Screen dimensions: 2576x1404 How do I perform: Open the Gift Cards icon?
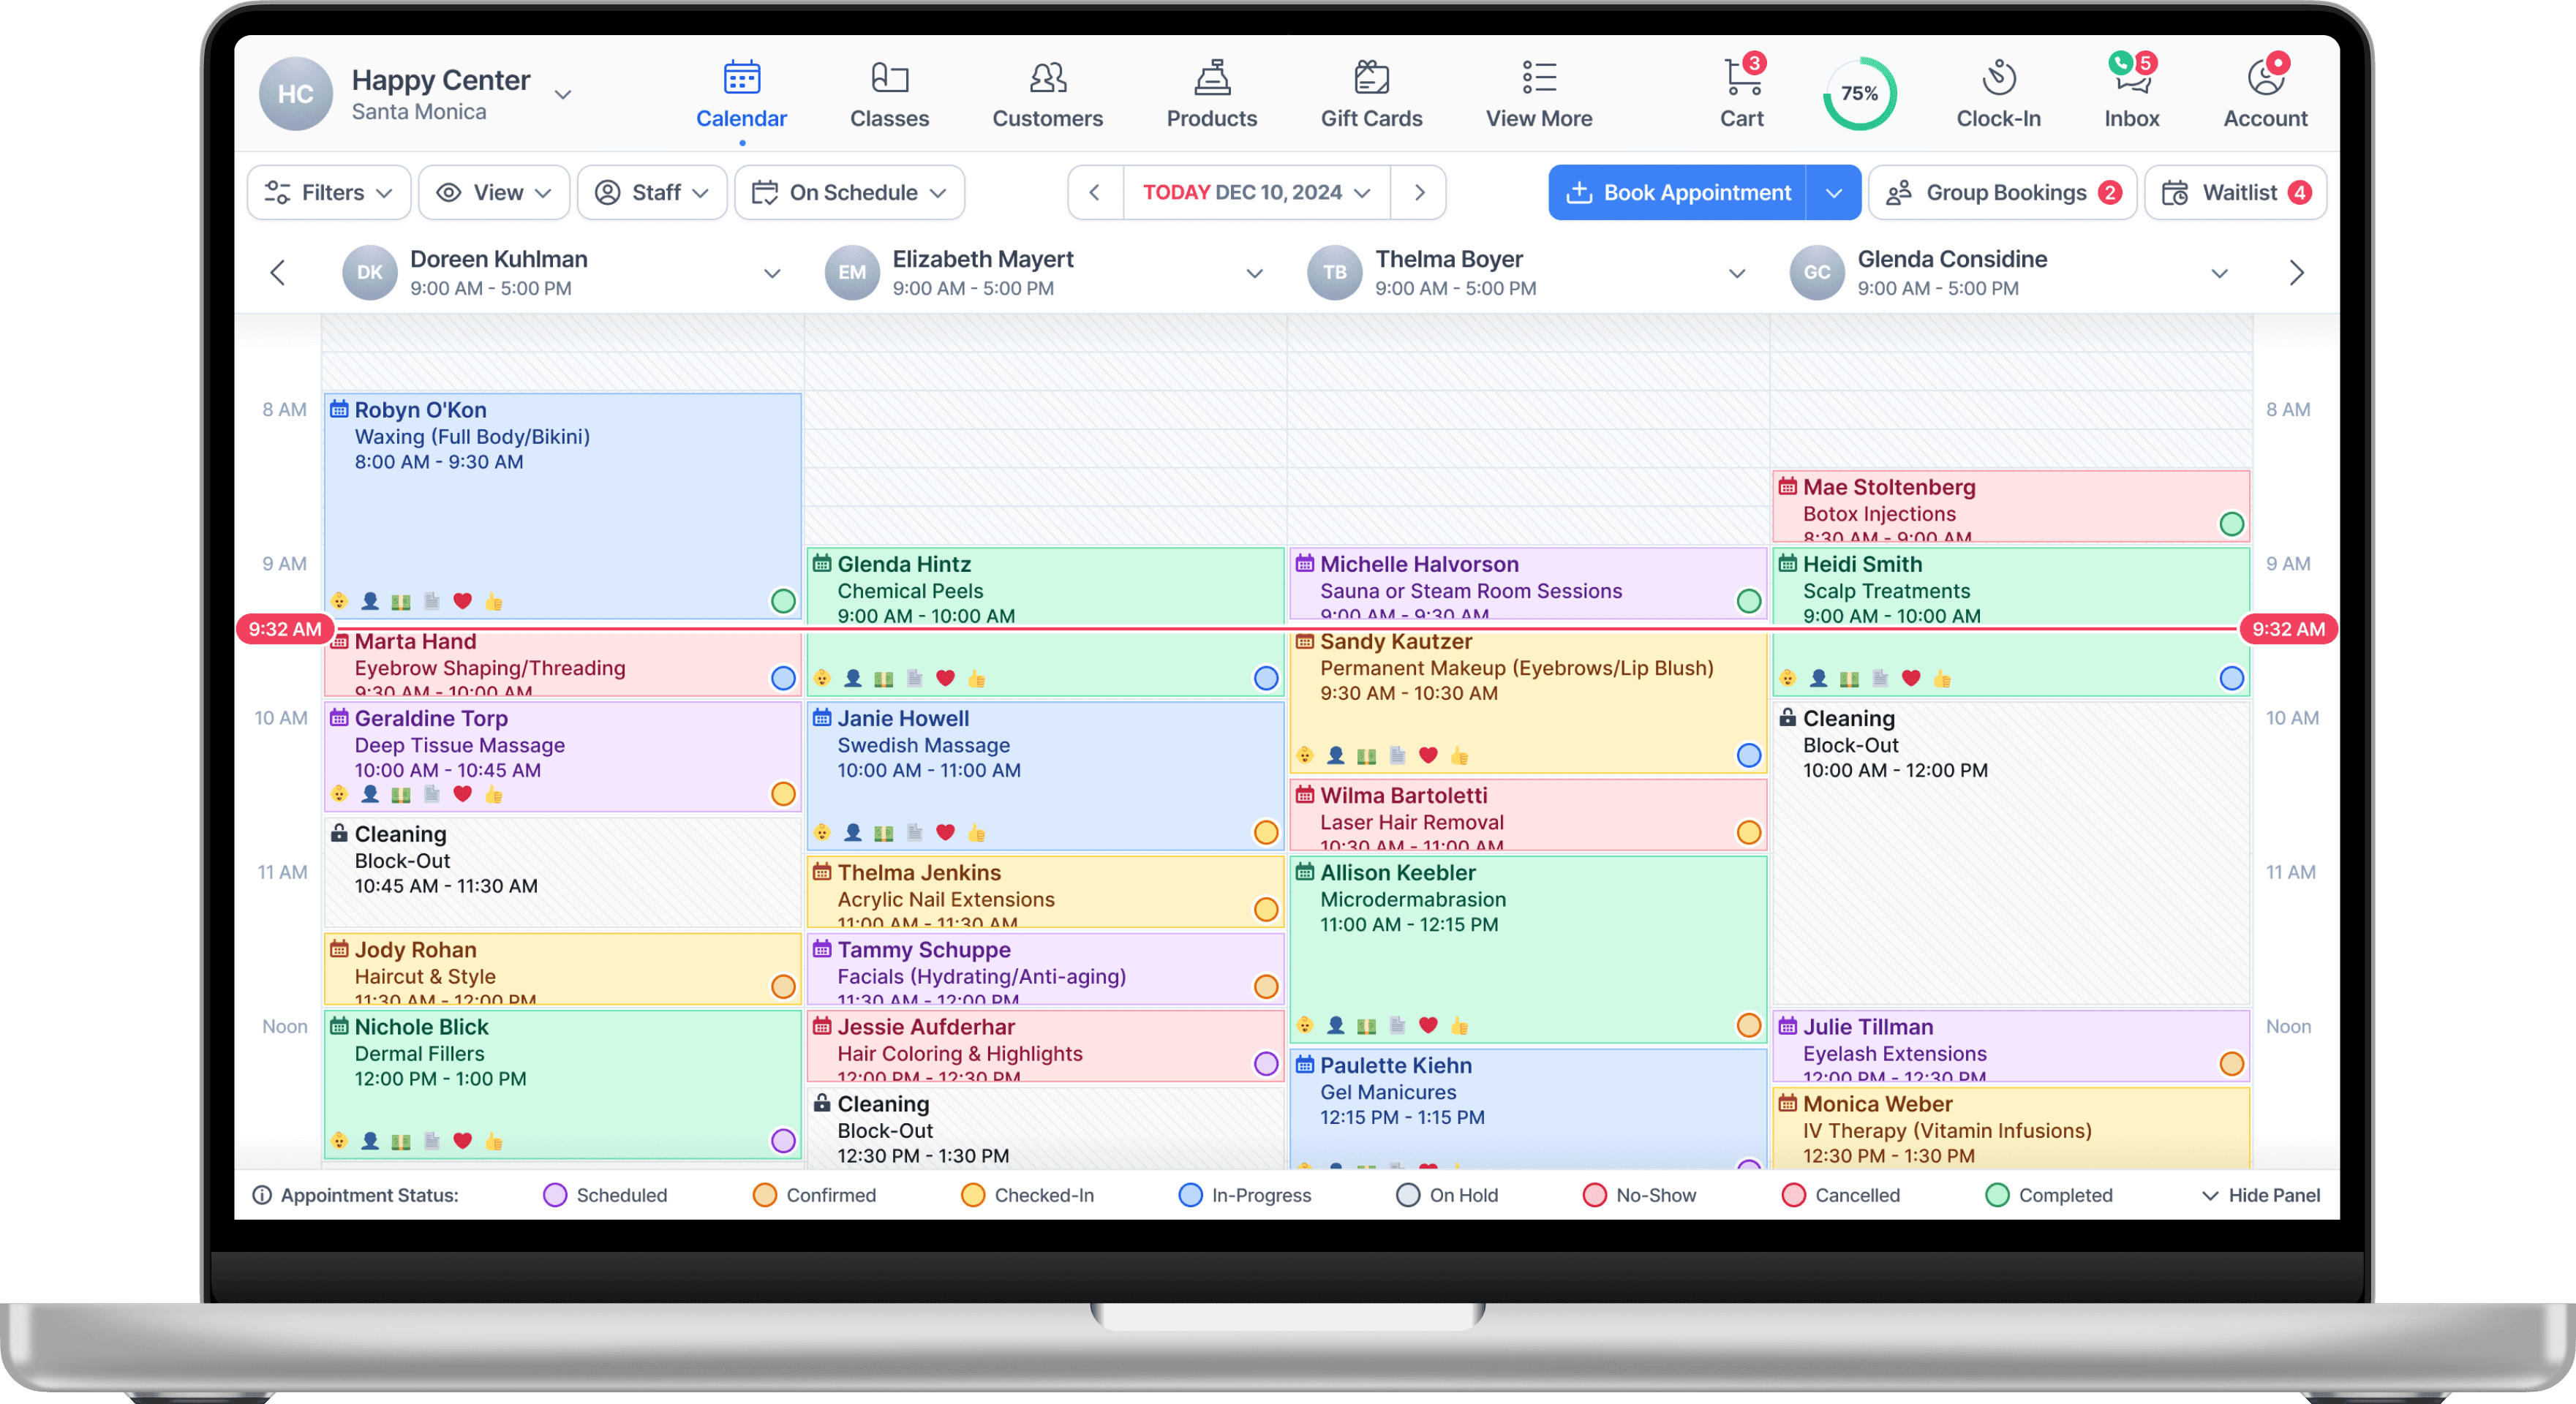point(1371,78)
